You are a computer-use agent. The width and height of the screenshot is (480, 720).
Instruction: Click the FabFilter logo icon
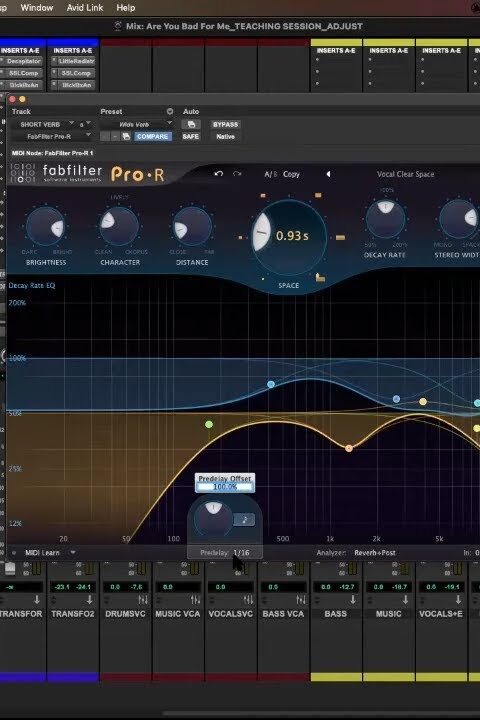coord(23,173)
